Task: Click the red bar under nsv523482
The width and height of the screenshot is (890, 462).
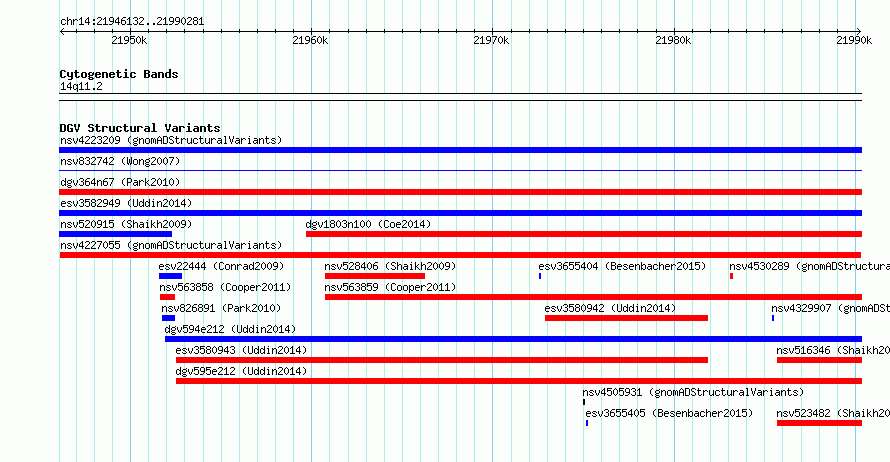Action: tap(820, 423)
